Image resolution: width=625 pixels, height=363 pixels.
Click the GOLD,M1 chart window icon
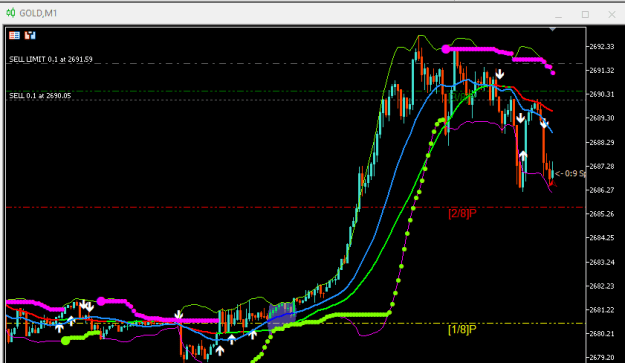[x=11, y=13]
